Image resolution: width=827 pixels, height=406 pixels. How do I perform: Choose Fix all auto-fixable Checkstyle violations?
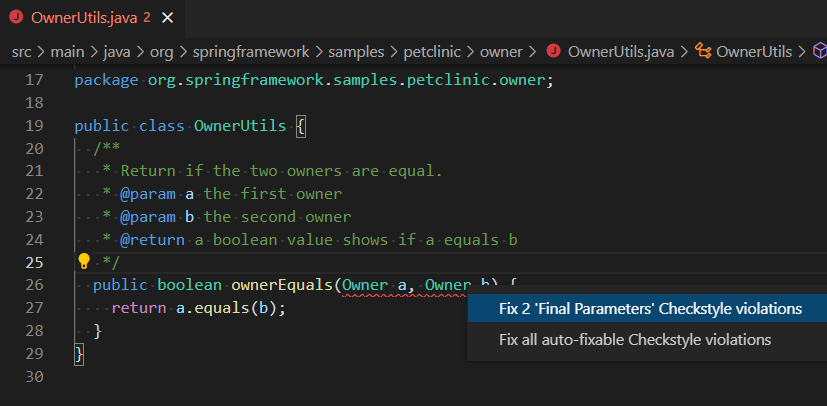(635, 339)
